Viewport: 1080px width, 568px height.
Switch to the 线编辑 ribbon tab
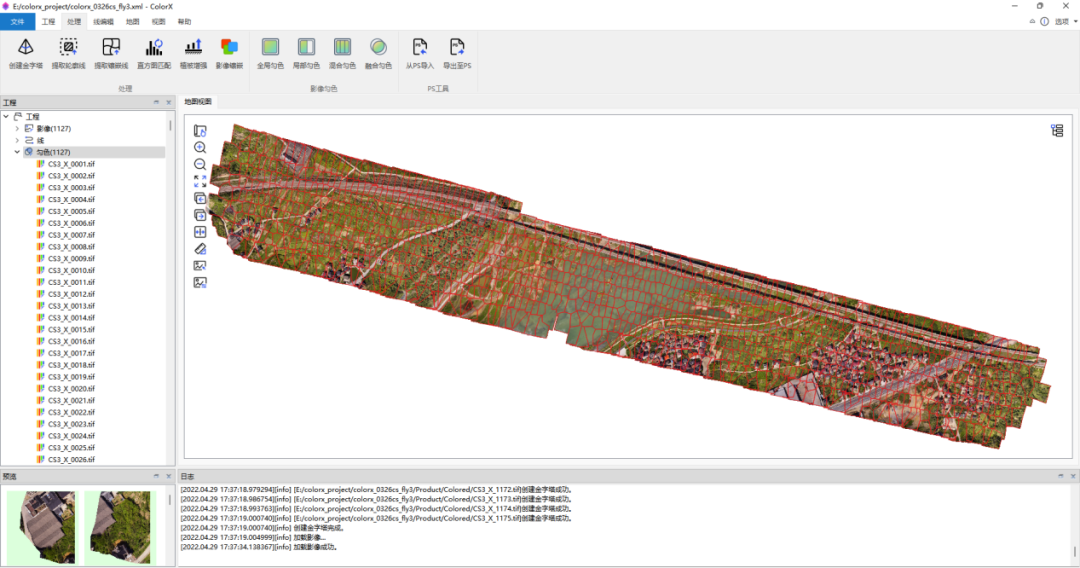103,21
